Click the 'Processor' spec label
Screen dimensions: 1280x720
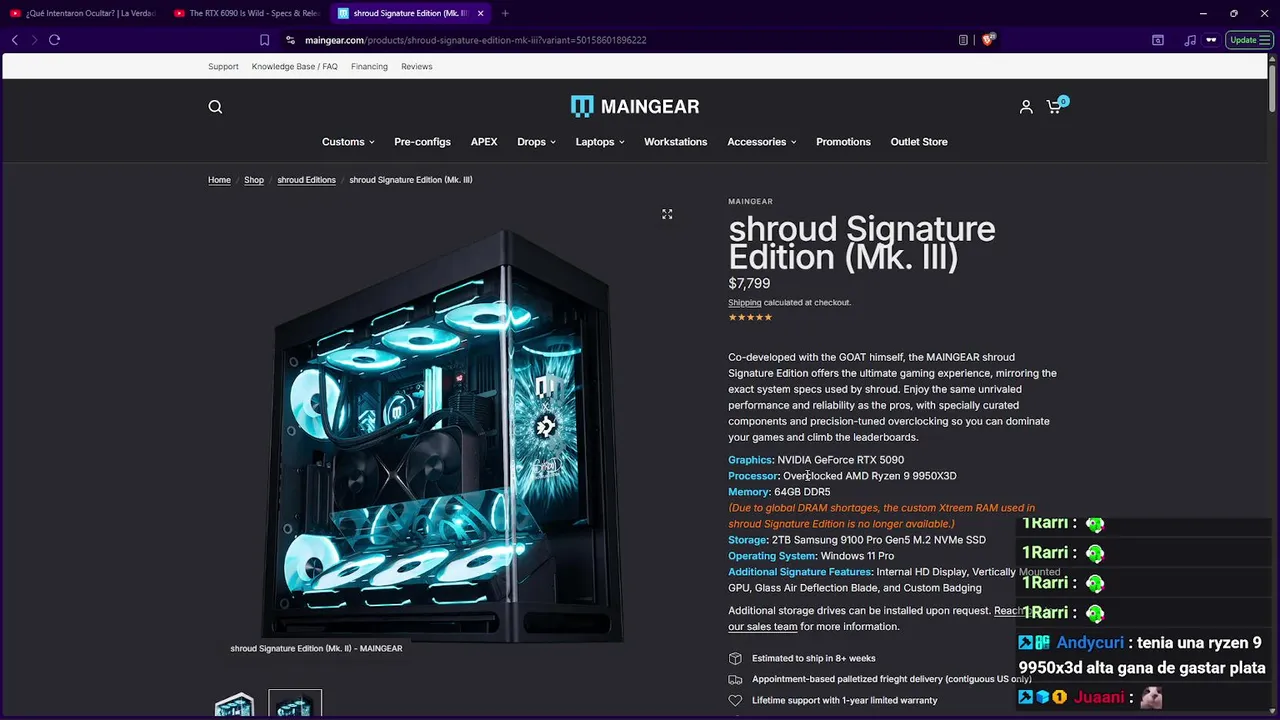pyautogui.click(x=753, y=476)
